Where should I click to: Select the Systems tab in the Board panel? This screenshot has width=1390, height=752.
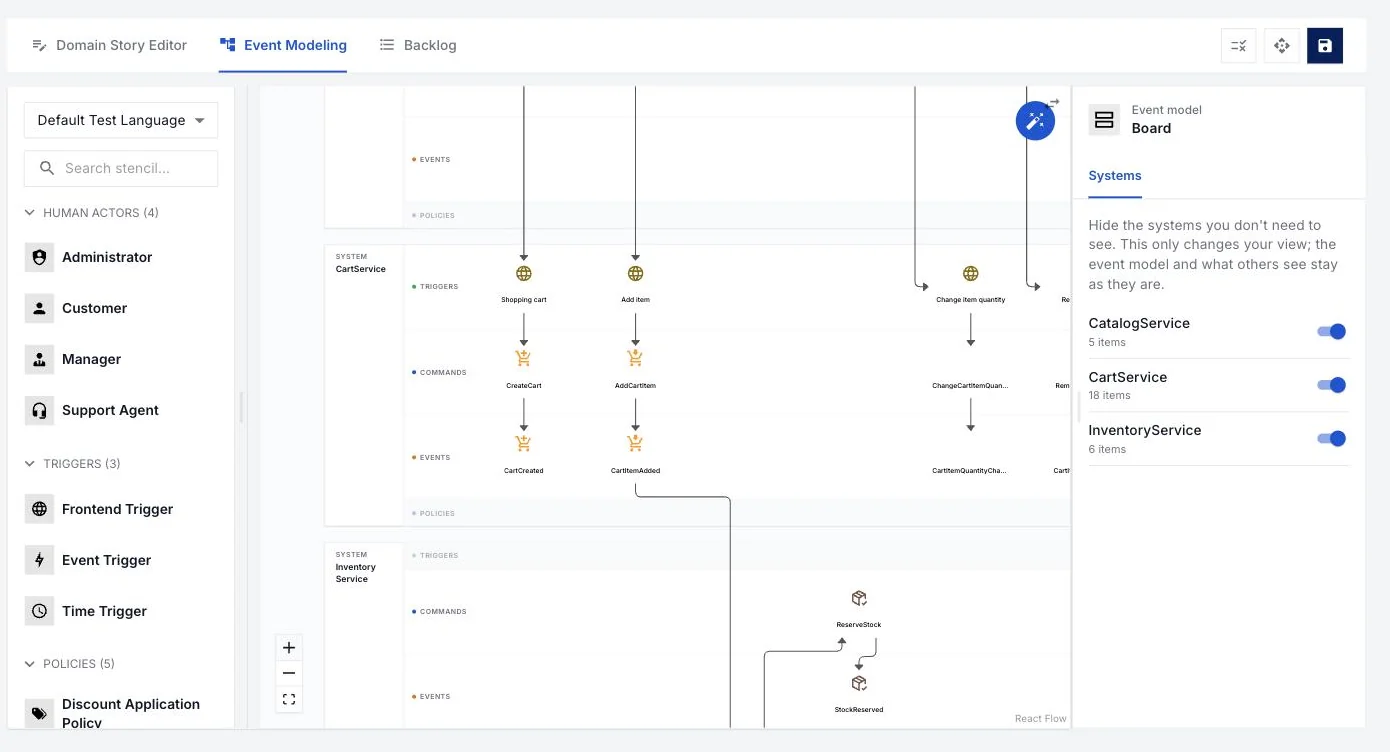coord(1114,176)
